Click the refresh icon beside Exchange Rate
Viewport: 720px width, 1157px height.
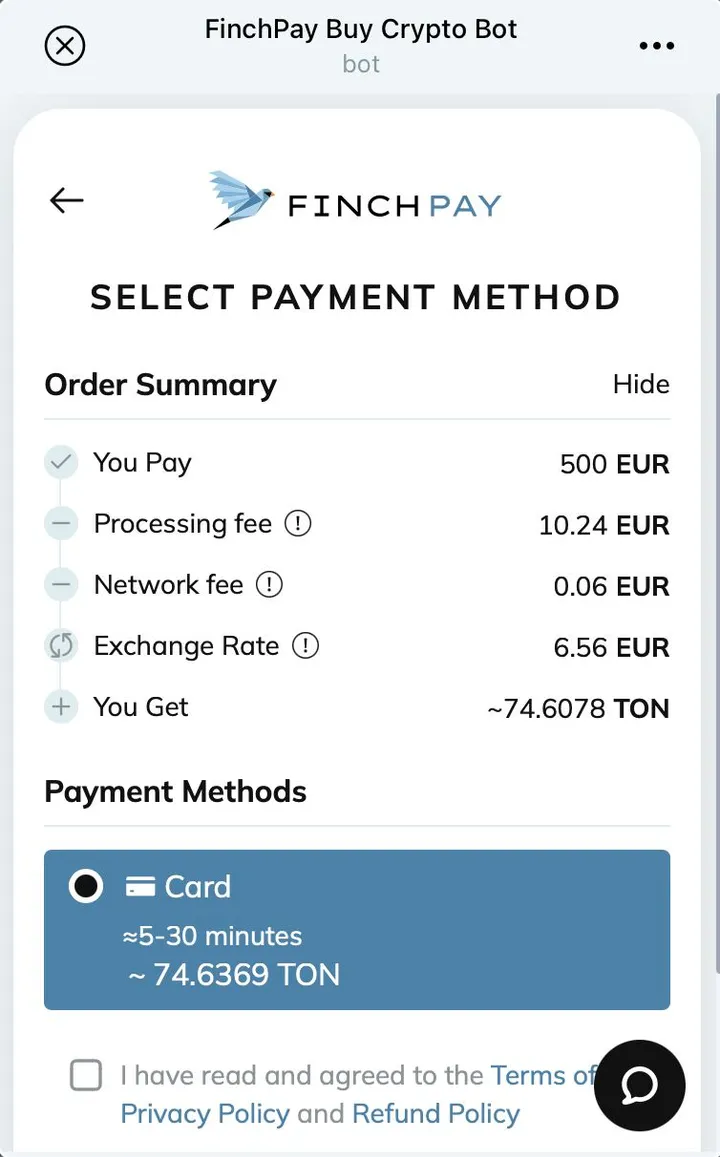point(61,645)
